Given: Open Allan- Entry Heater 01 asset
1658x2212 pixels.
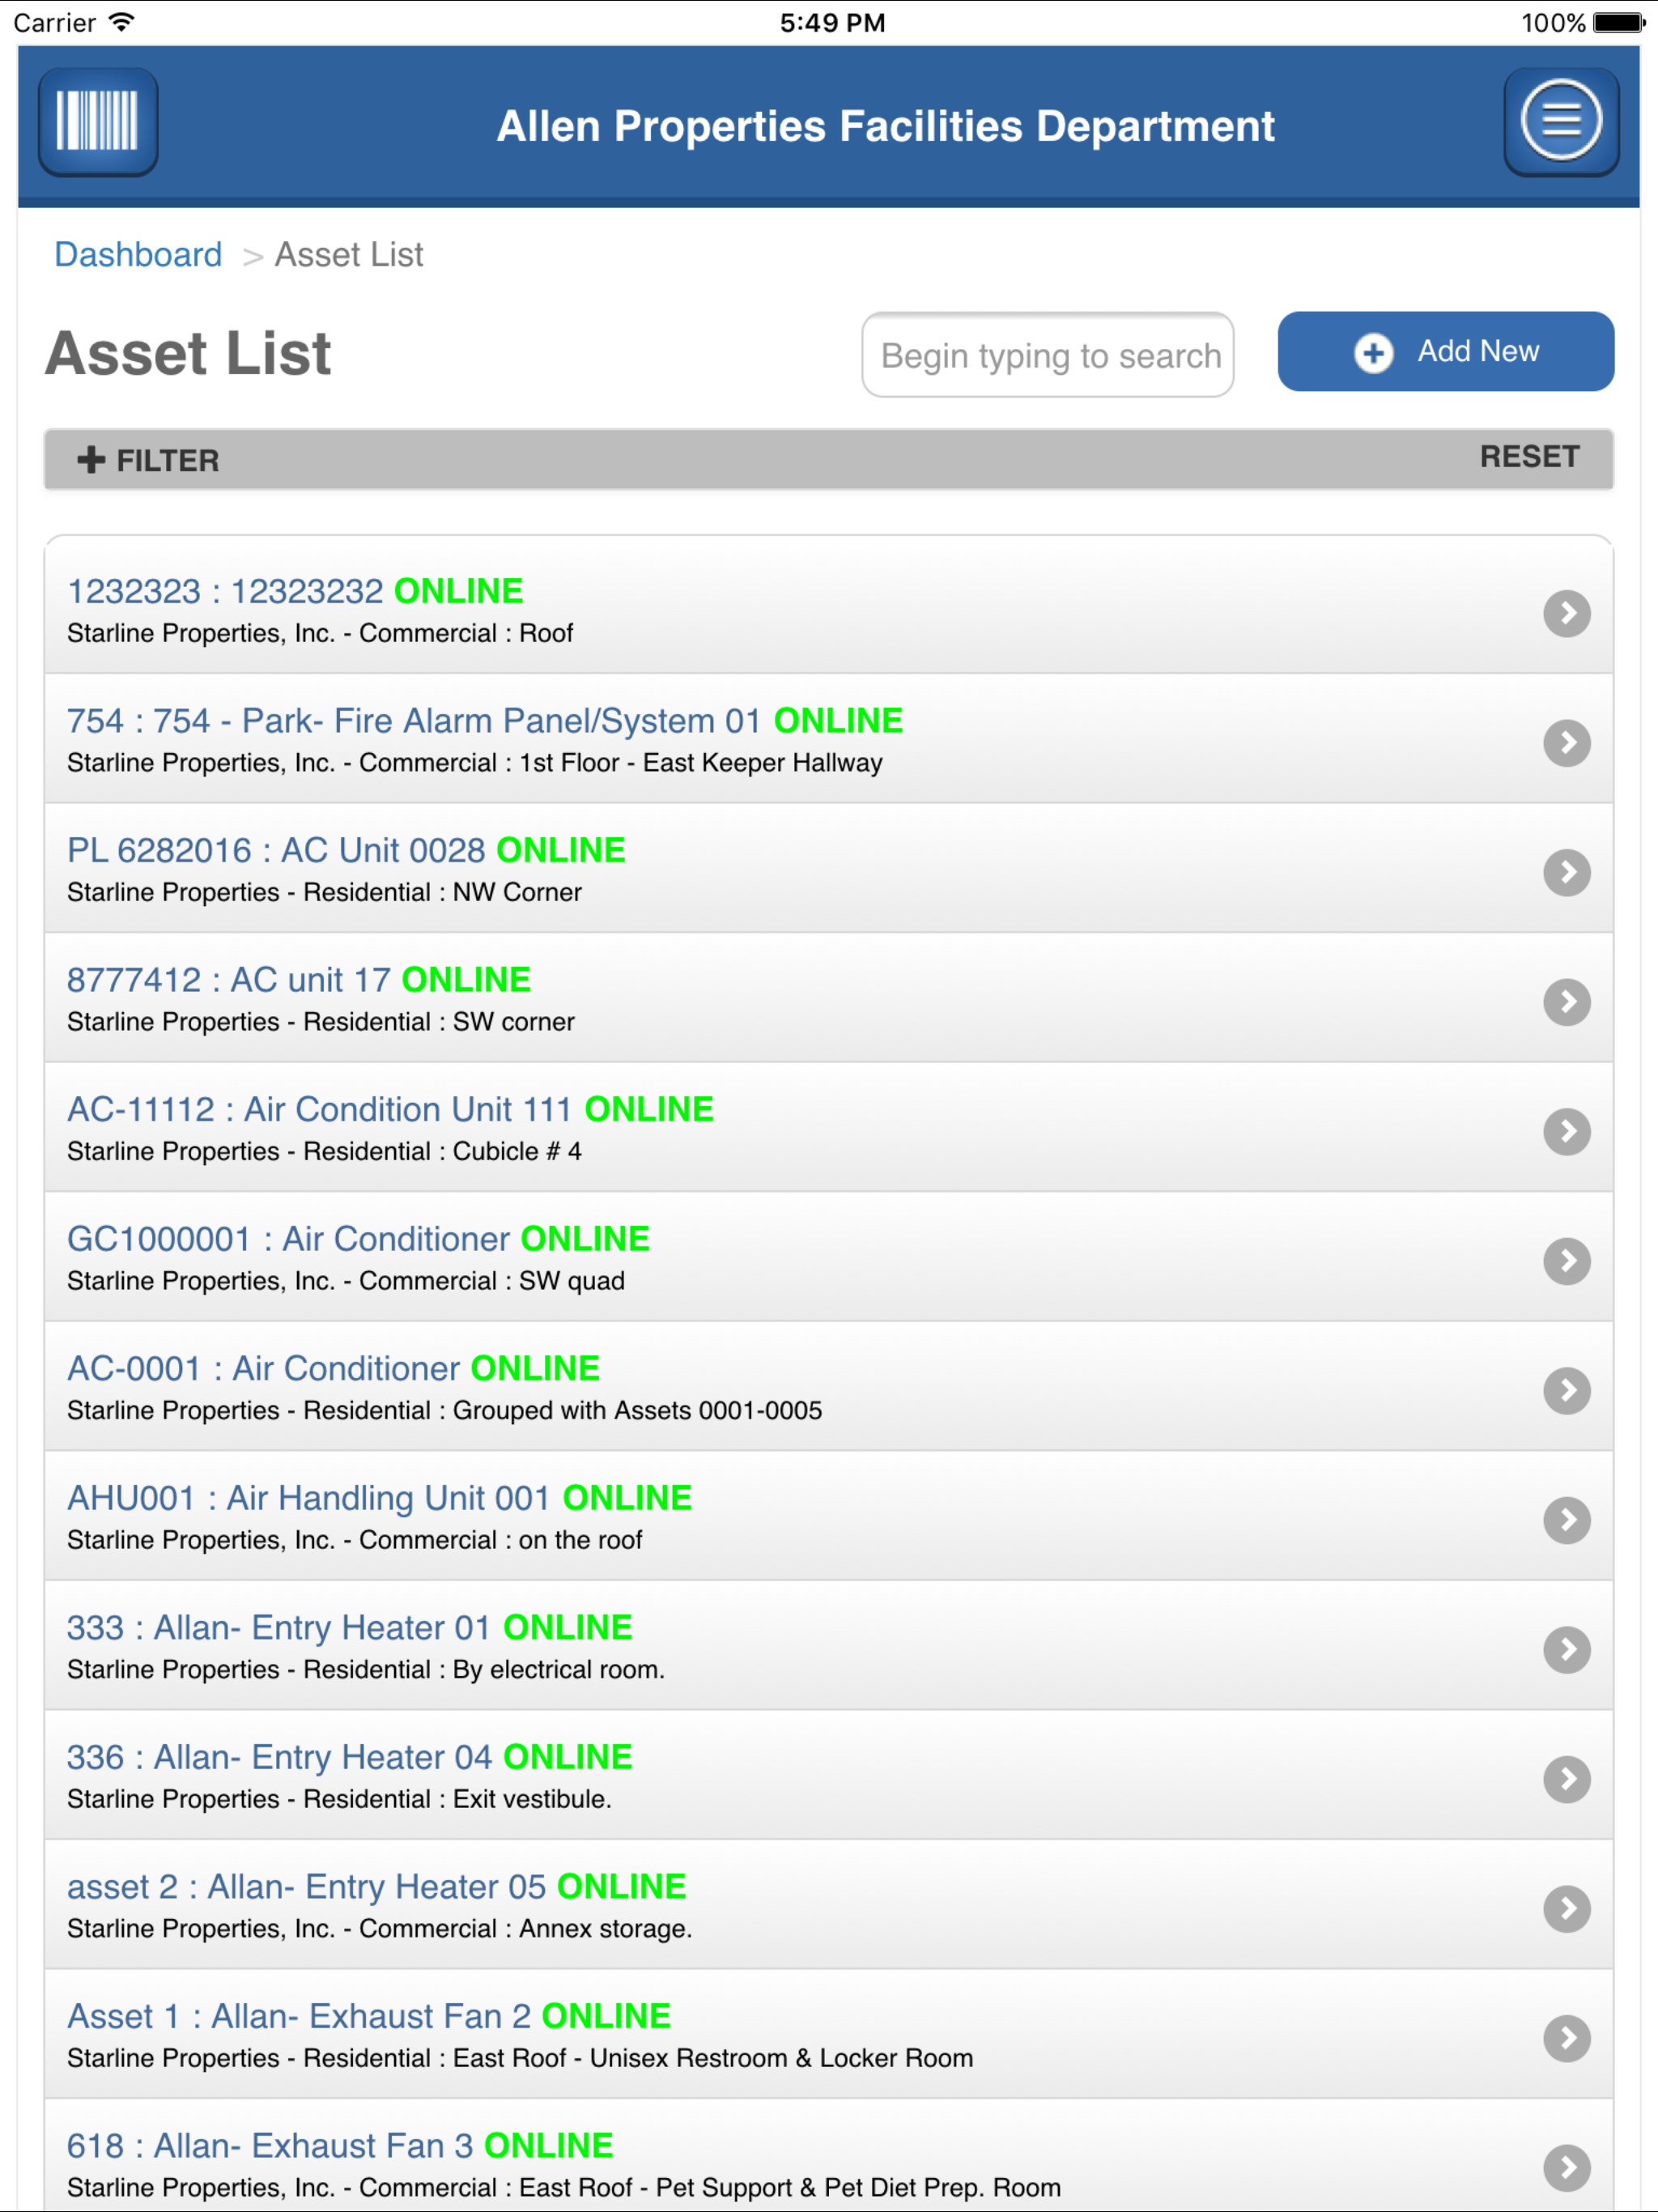Looking at the screenshot, I should (349, 1628).
